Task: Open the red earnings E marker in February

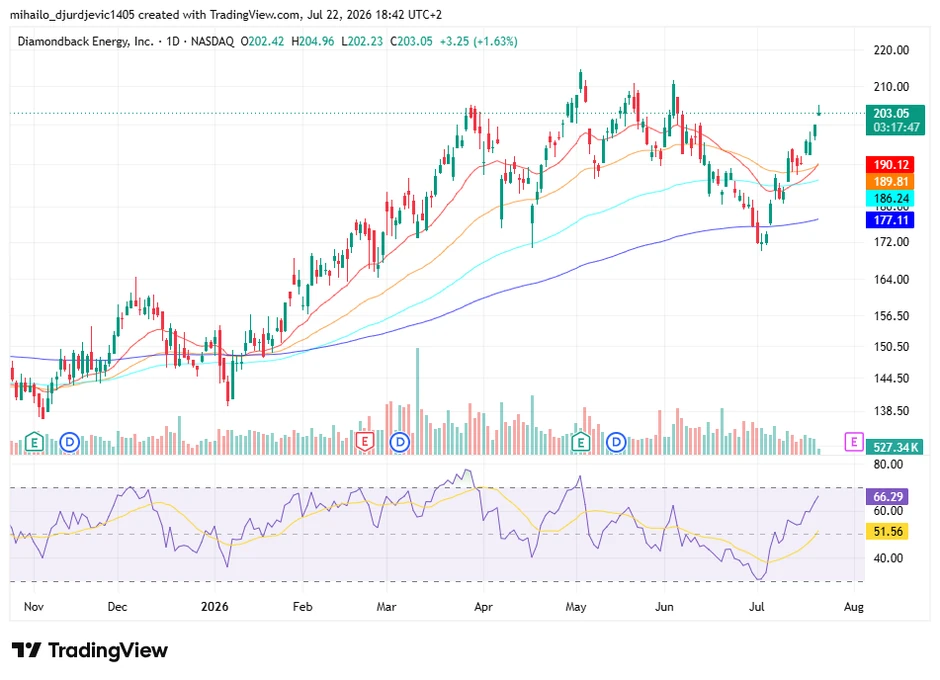Action: pyautogui.click(x=364, y=443)
